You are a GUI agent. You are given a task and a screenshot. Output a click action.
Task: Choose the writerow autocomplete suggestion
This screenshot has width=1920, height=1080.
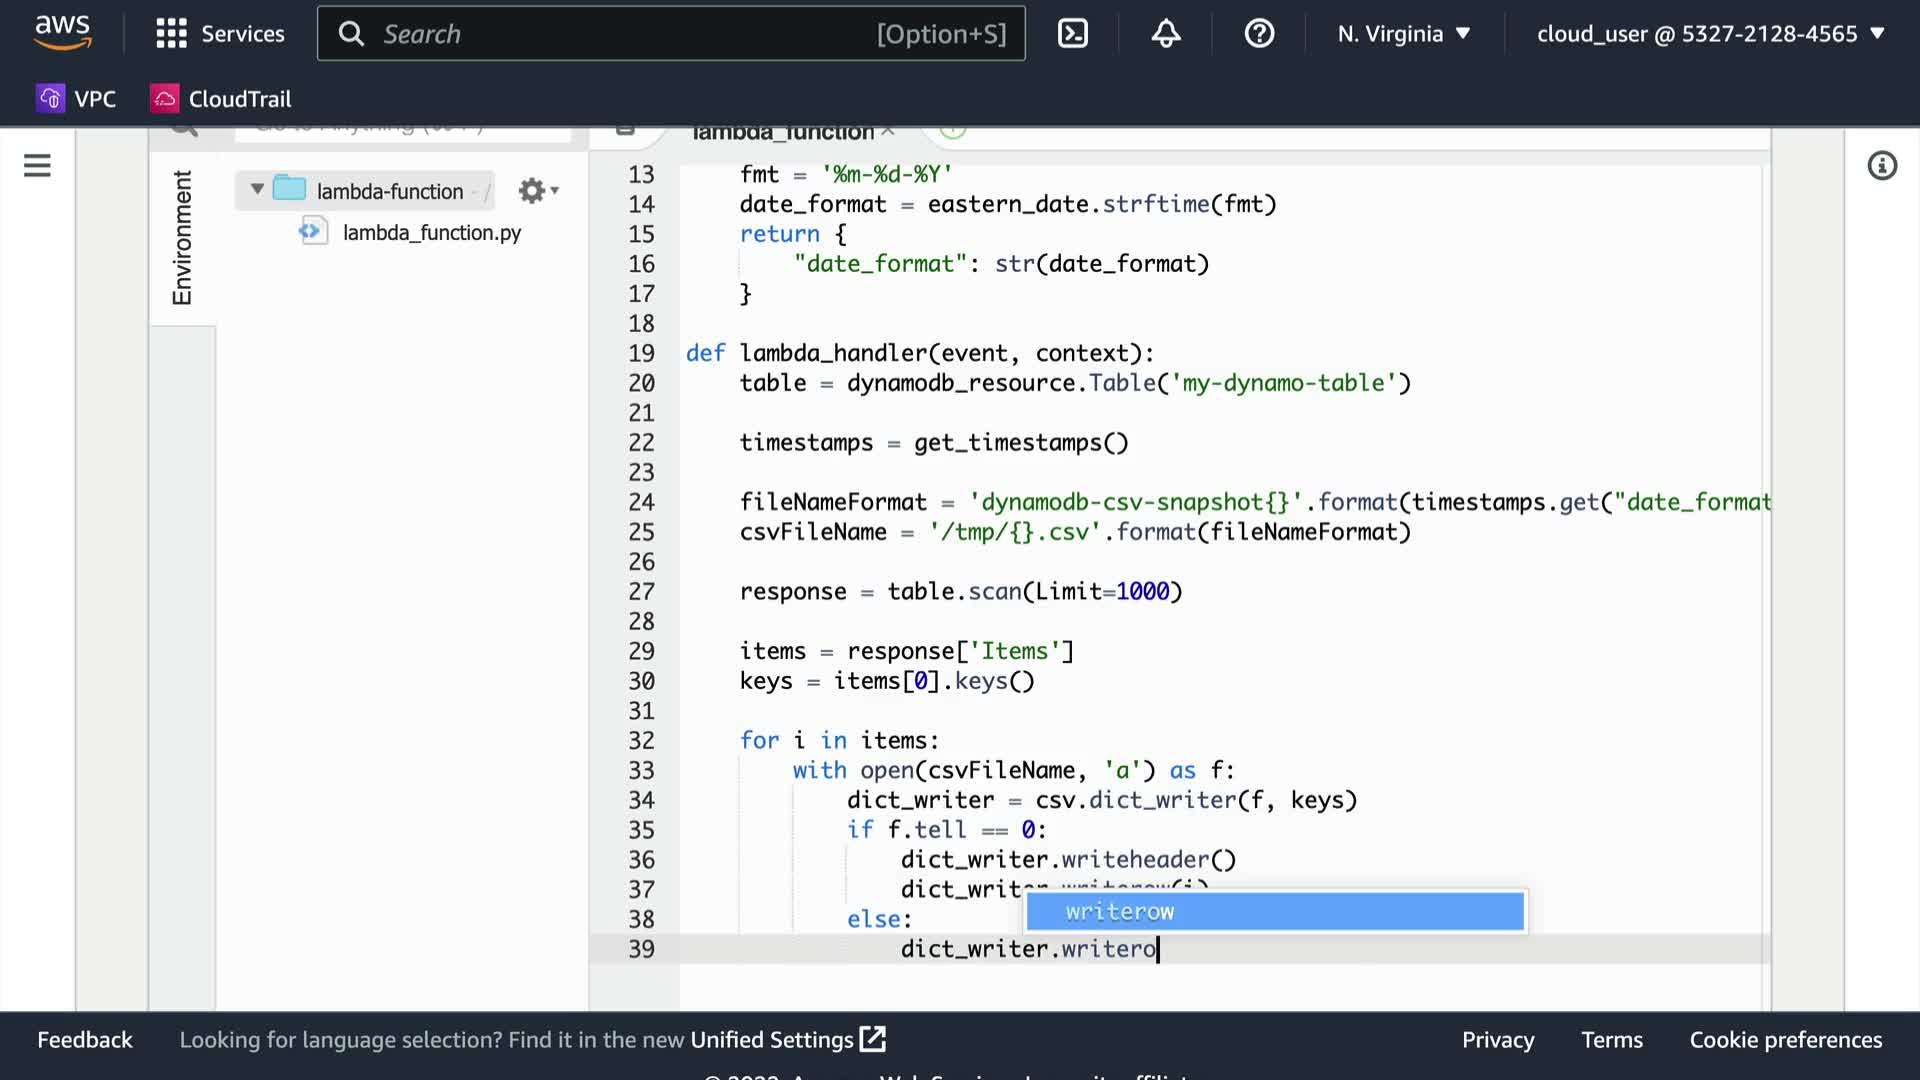click(1274, 911)
